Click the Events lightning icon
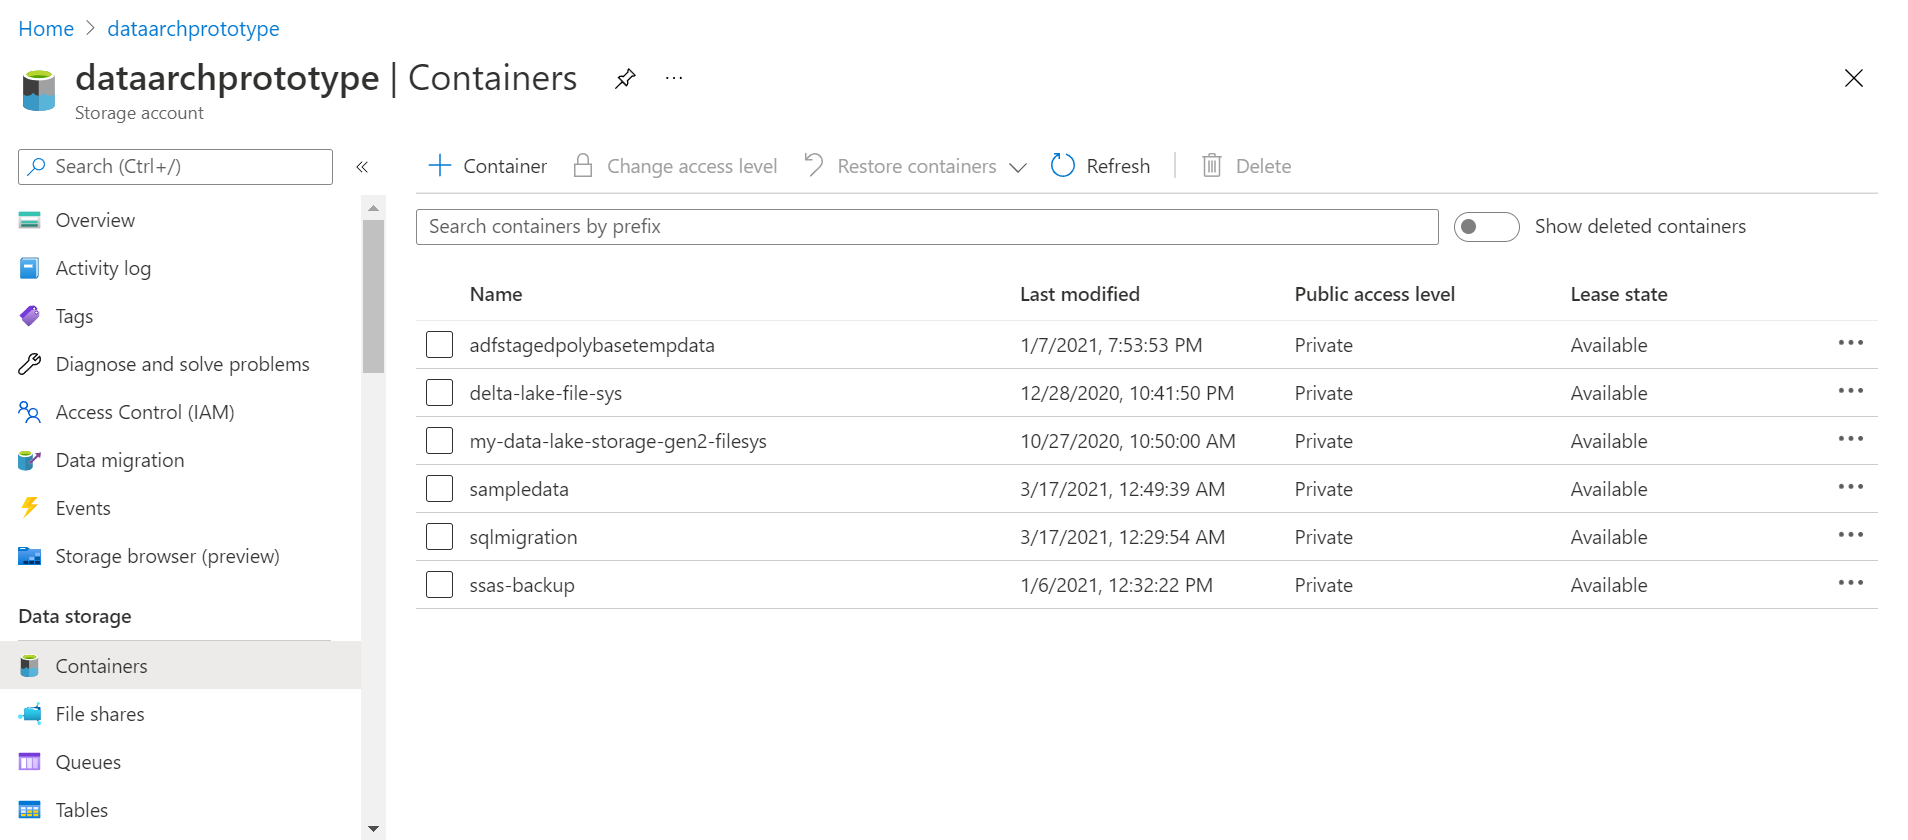The image size is (1908, 840). pos(30,508)
